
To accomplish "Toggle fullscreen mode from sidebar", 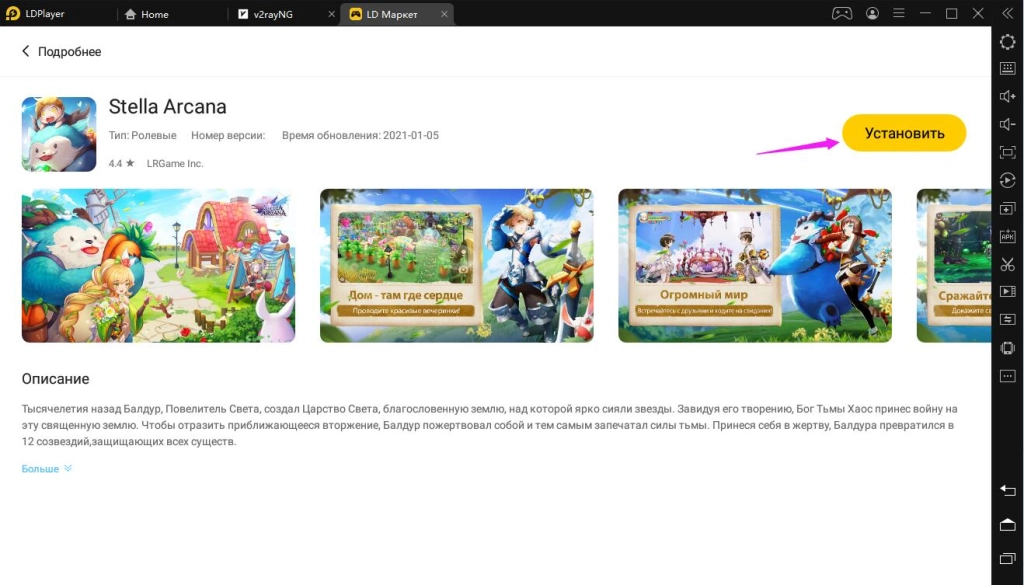I will pyautogui.click(x=1008, y=152).
